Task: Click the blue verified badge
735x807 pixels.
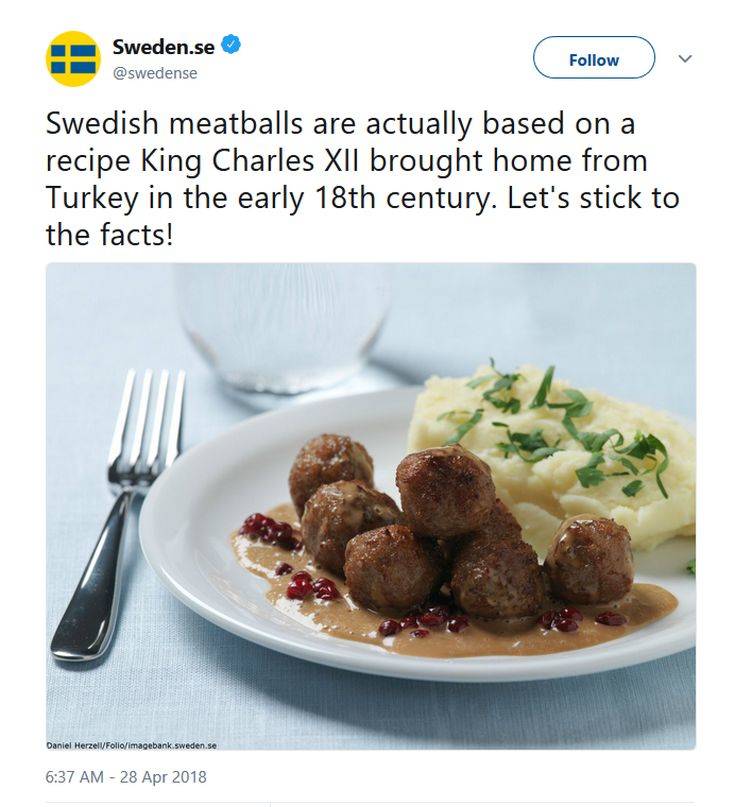Action: pos(231,45)
